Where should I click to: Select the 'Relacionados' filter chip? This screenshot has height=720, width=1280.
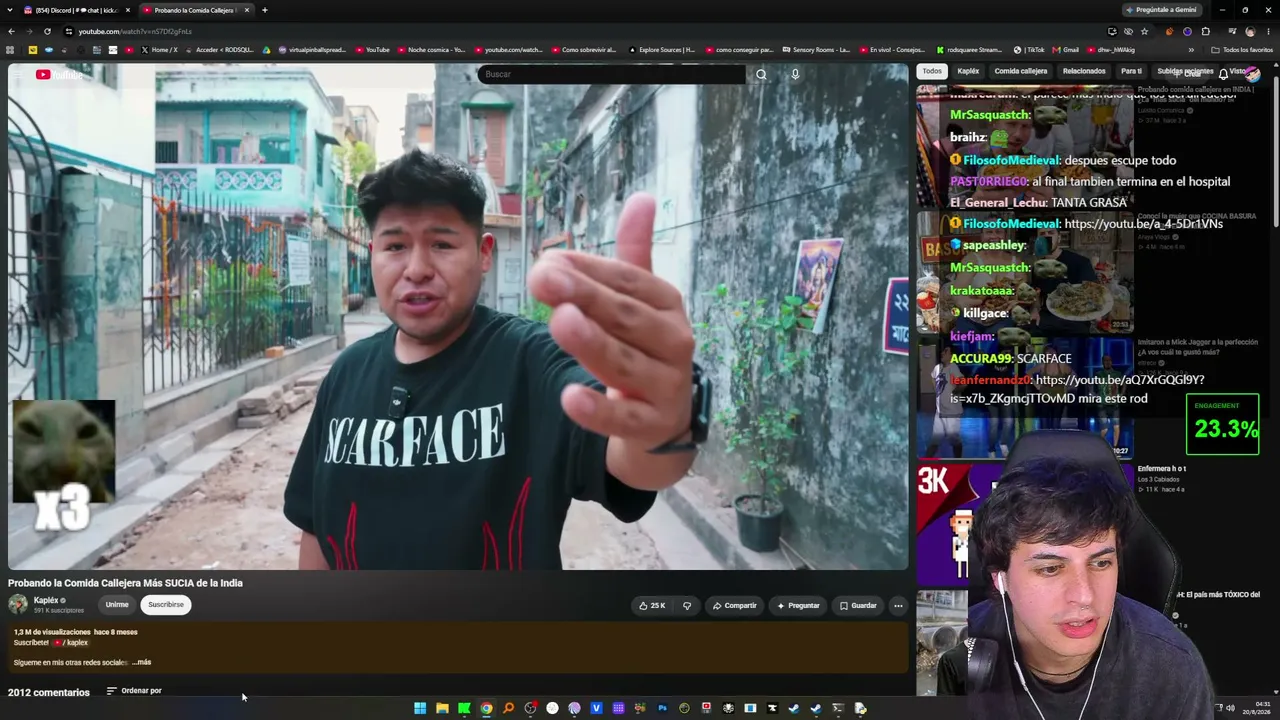[1084, 71]
